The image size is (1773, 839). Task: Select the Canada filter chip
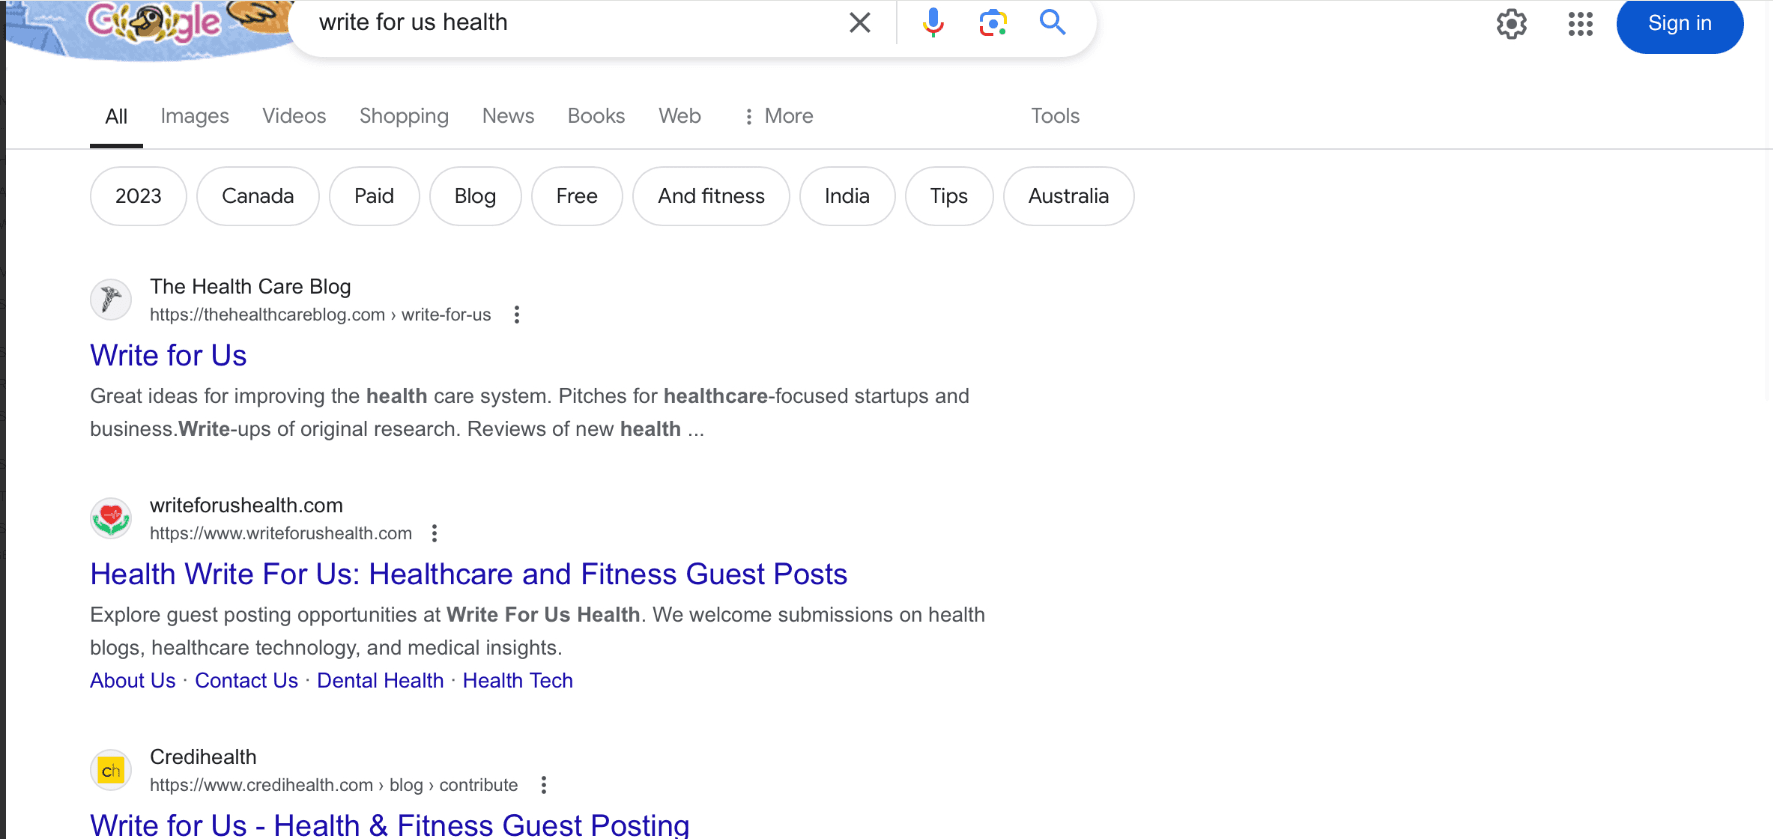(258, 196)
